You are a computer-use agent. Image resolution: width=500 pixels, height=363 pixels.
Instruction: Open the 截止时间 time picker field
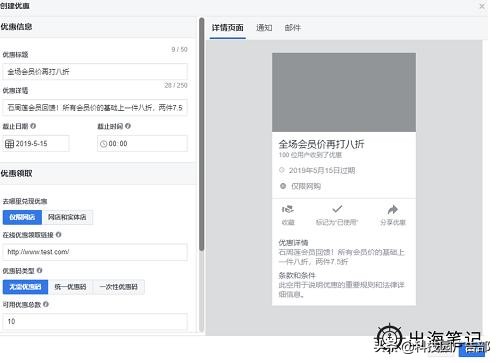(142, 144)
